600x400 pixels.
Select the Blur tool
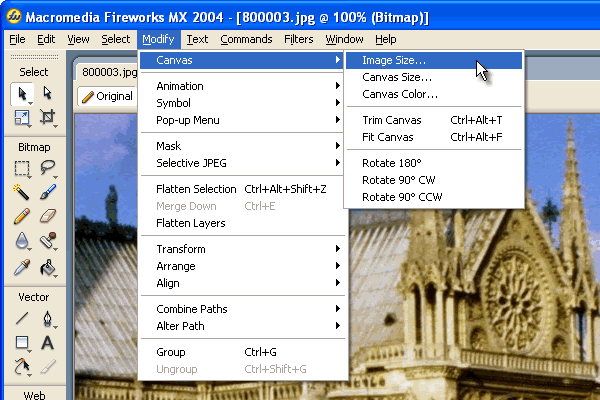pyautogui.click(x=22, y=241)
